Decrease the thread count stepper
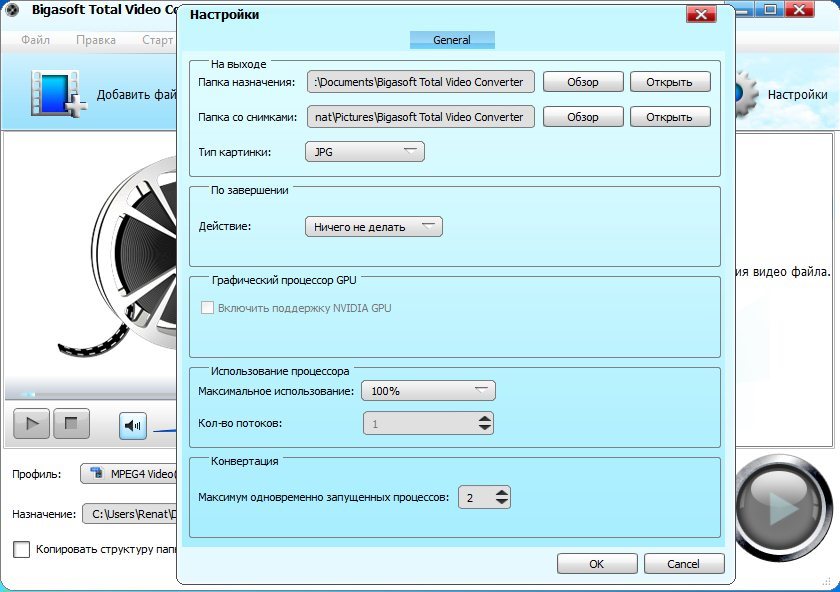The image size is (840, 592). (x=485, y=428)
